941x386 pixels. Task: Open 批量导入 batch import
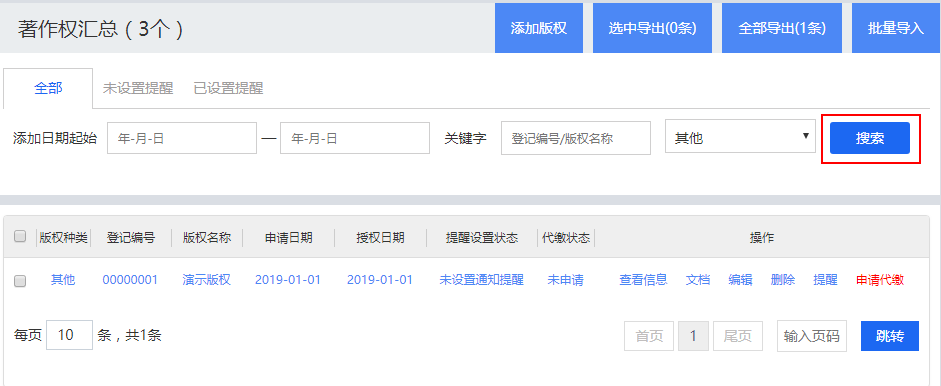(x=896, y=28)
